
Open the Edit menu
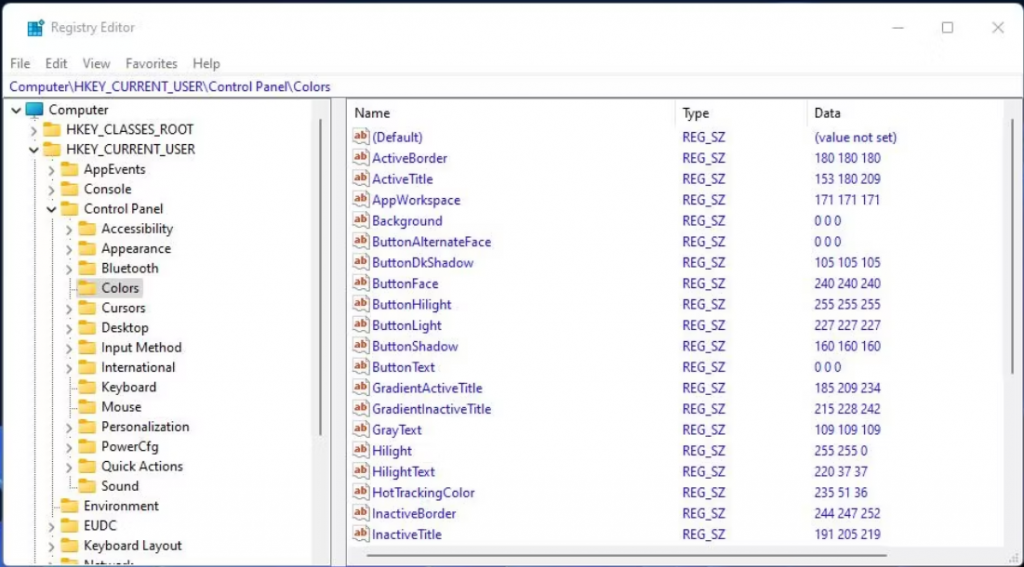click(56, 63)
